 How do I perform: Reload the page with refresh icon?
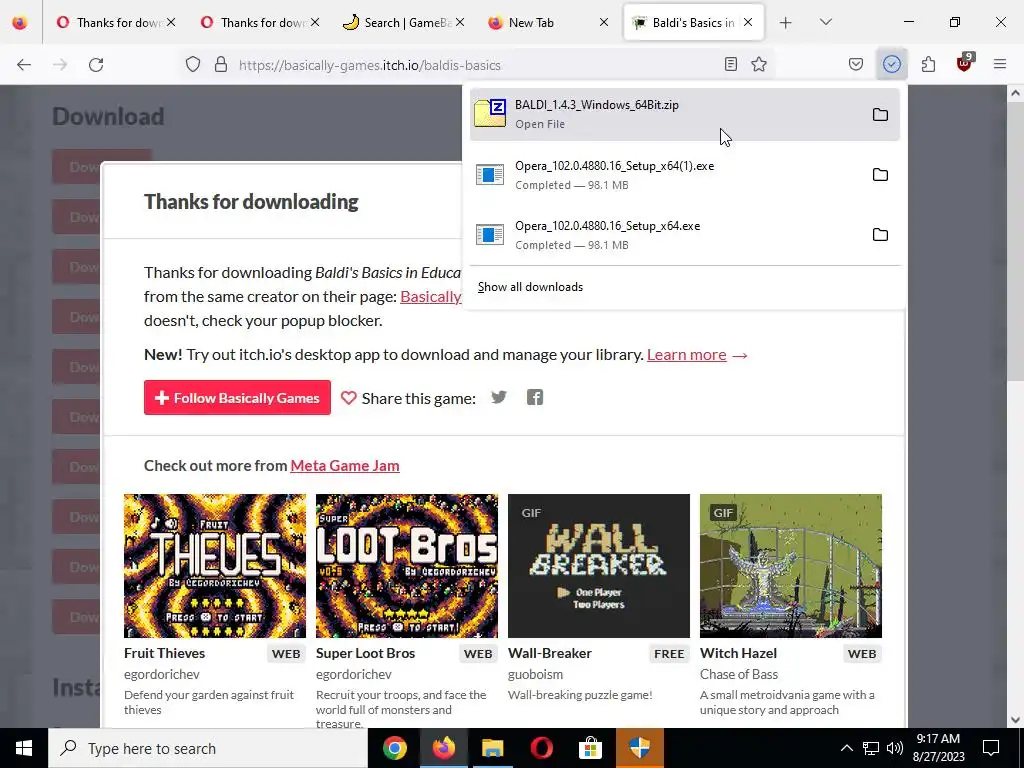point(96,65)
